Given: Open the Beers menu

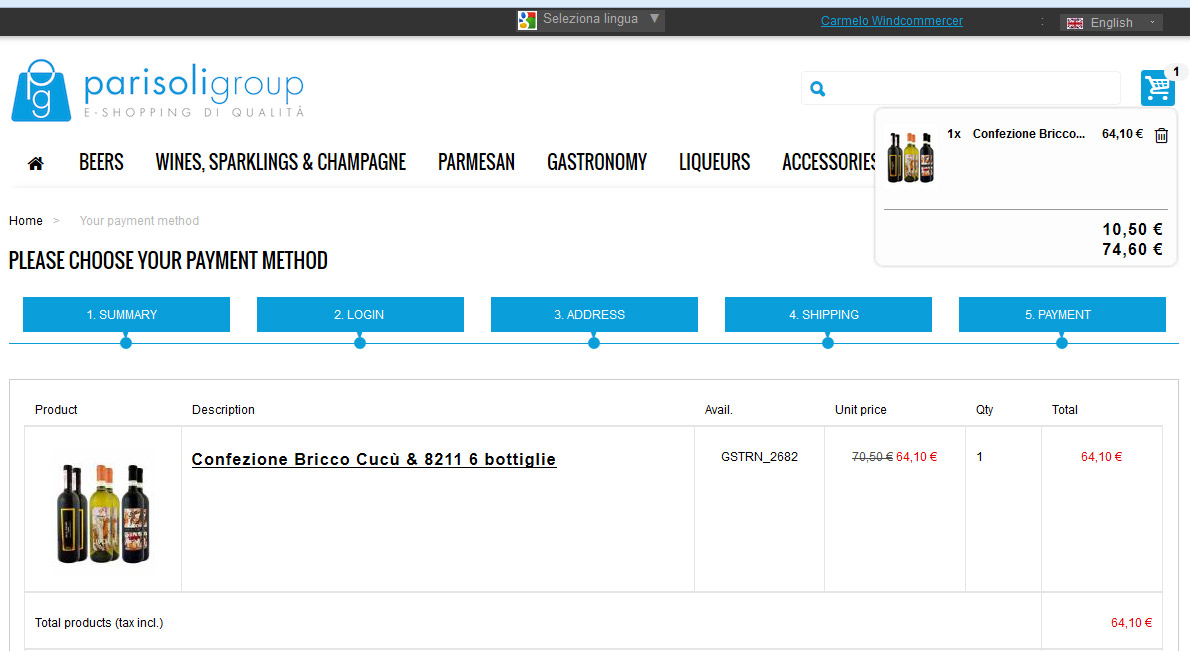Looking at the screenshot, I should 101,162.
